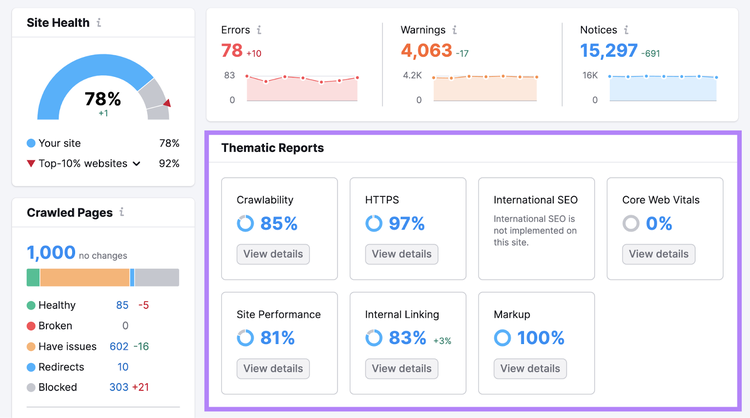View details for Internal Linking
The height and width of the screenshot is (418, 750).
(x=402, y=368)
